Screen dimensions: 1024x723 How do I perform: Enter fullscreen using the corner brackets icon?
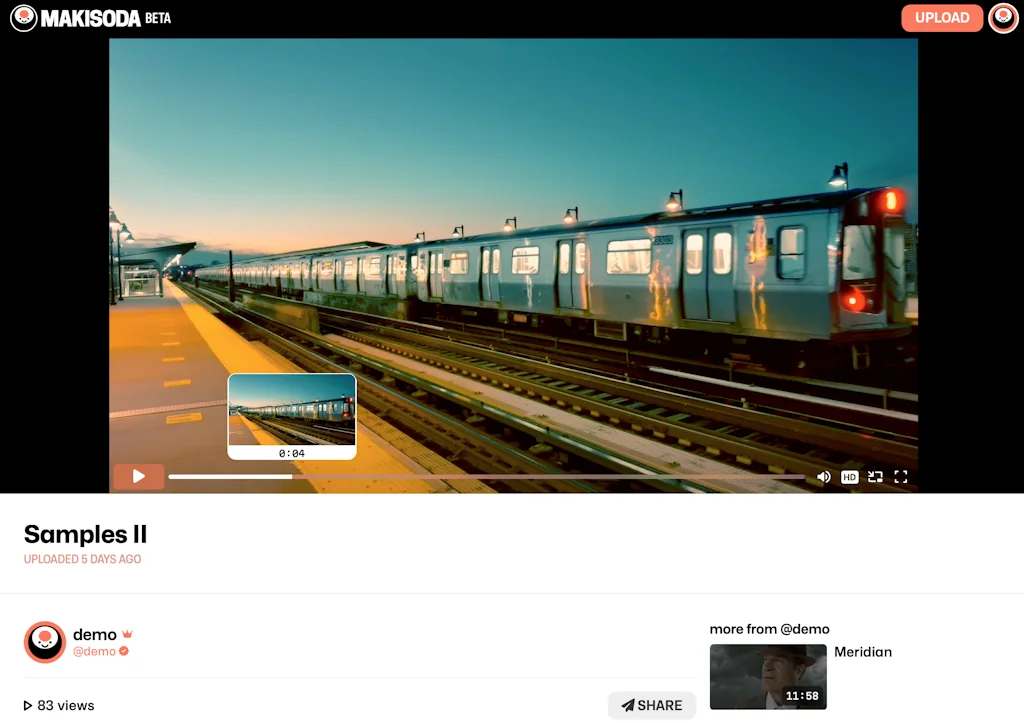[900, 477]
